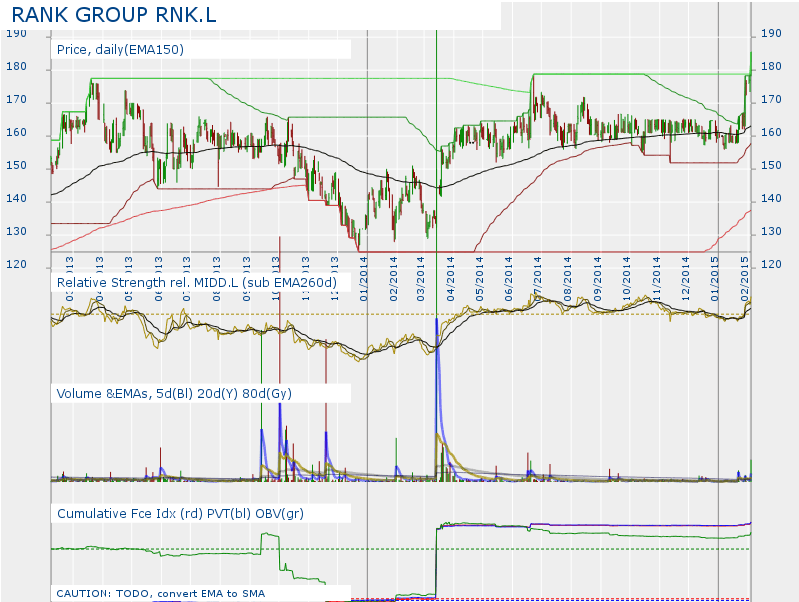Select the 'Volume &EMAs, 5d(Bl) 20d(Y) 80d(Gy)' label
799x602 pixels.
[174, 394]
